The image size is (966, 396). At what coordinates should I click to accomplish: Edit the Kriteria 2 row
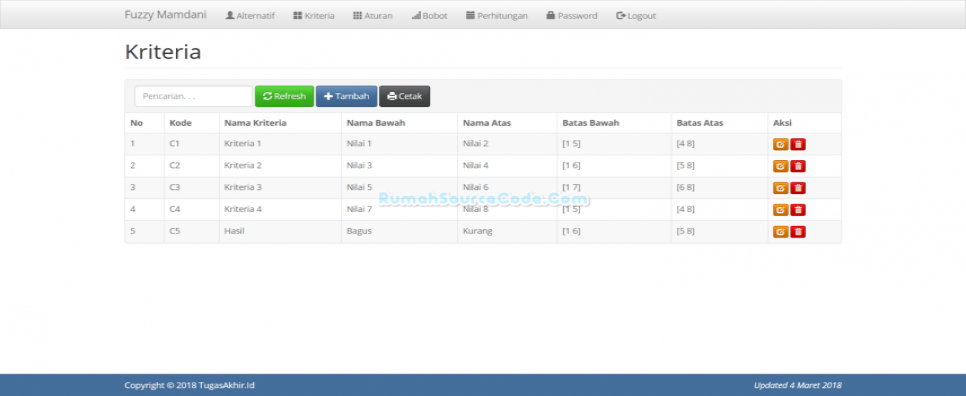[x=781, y=166]
